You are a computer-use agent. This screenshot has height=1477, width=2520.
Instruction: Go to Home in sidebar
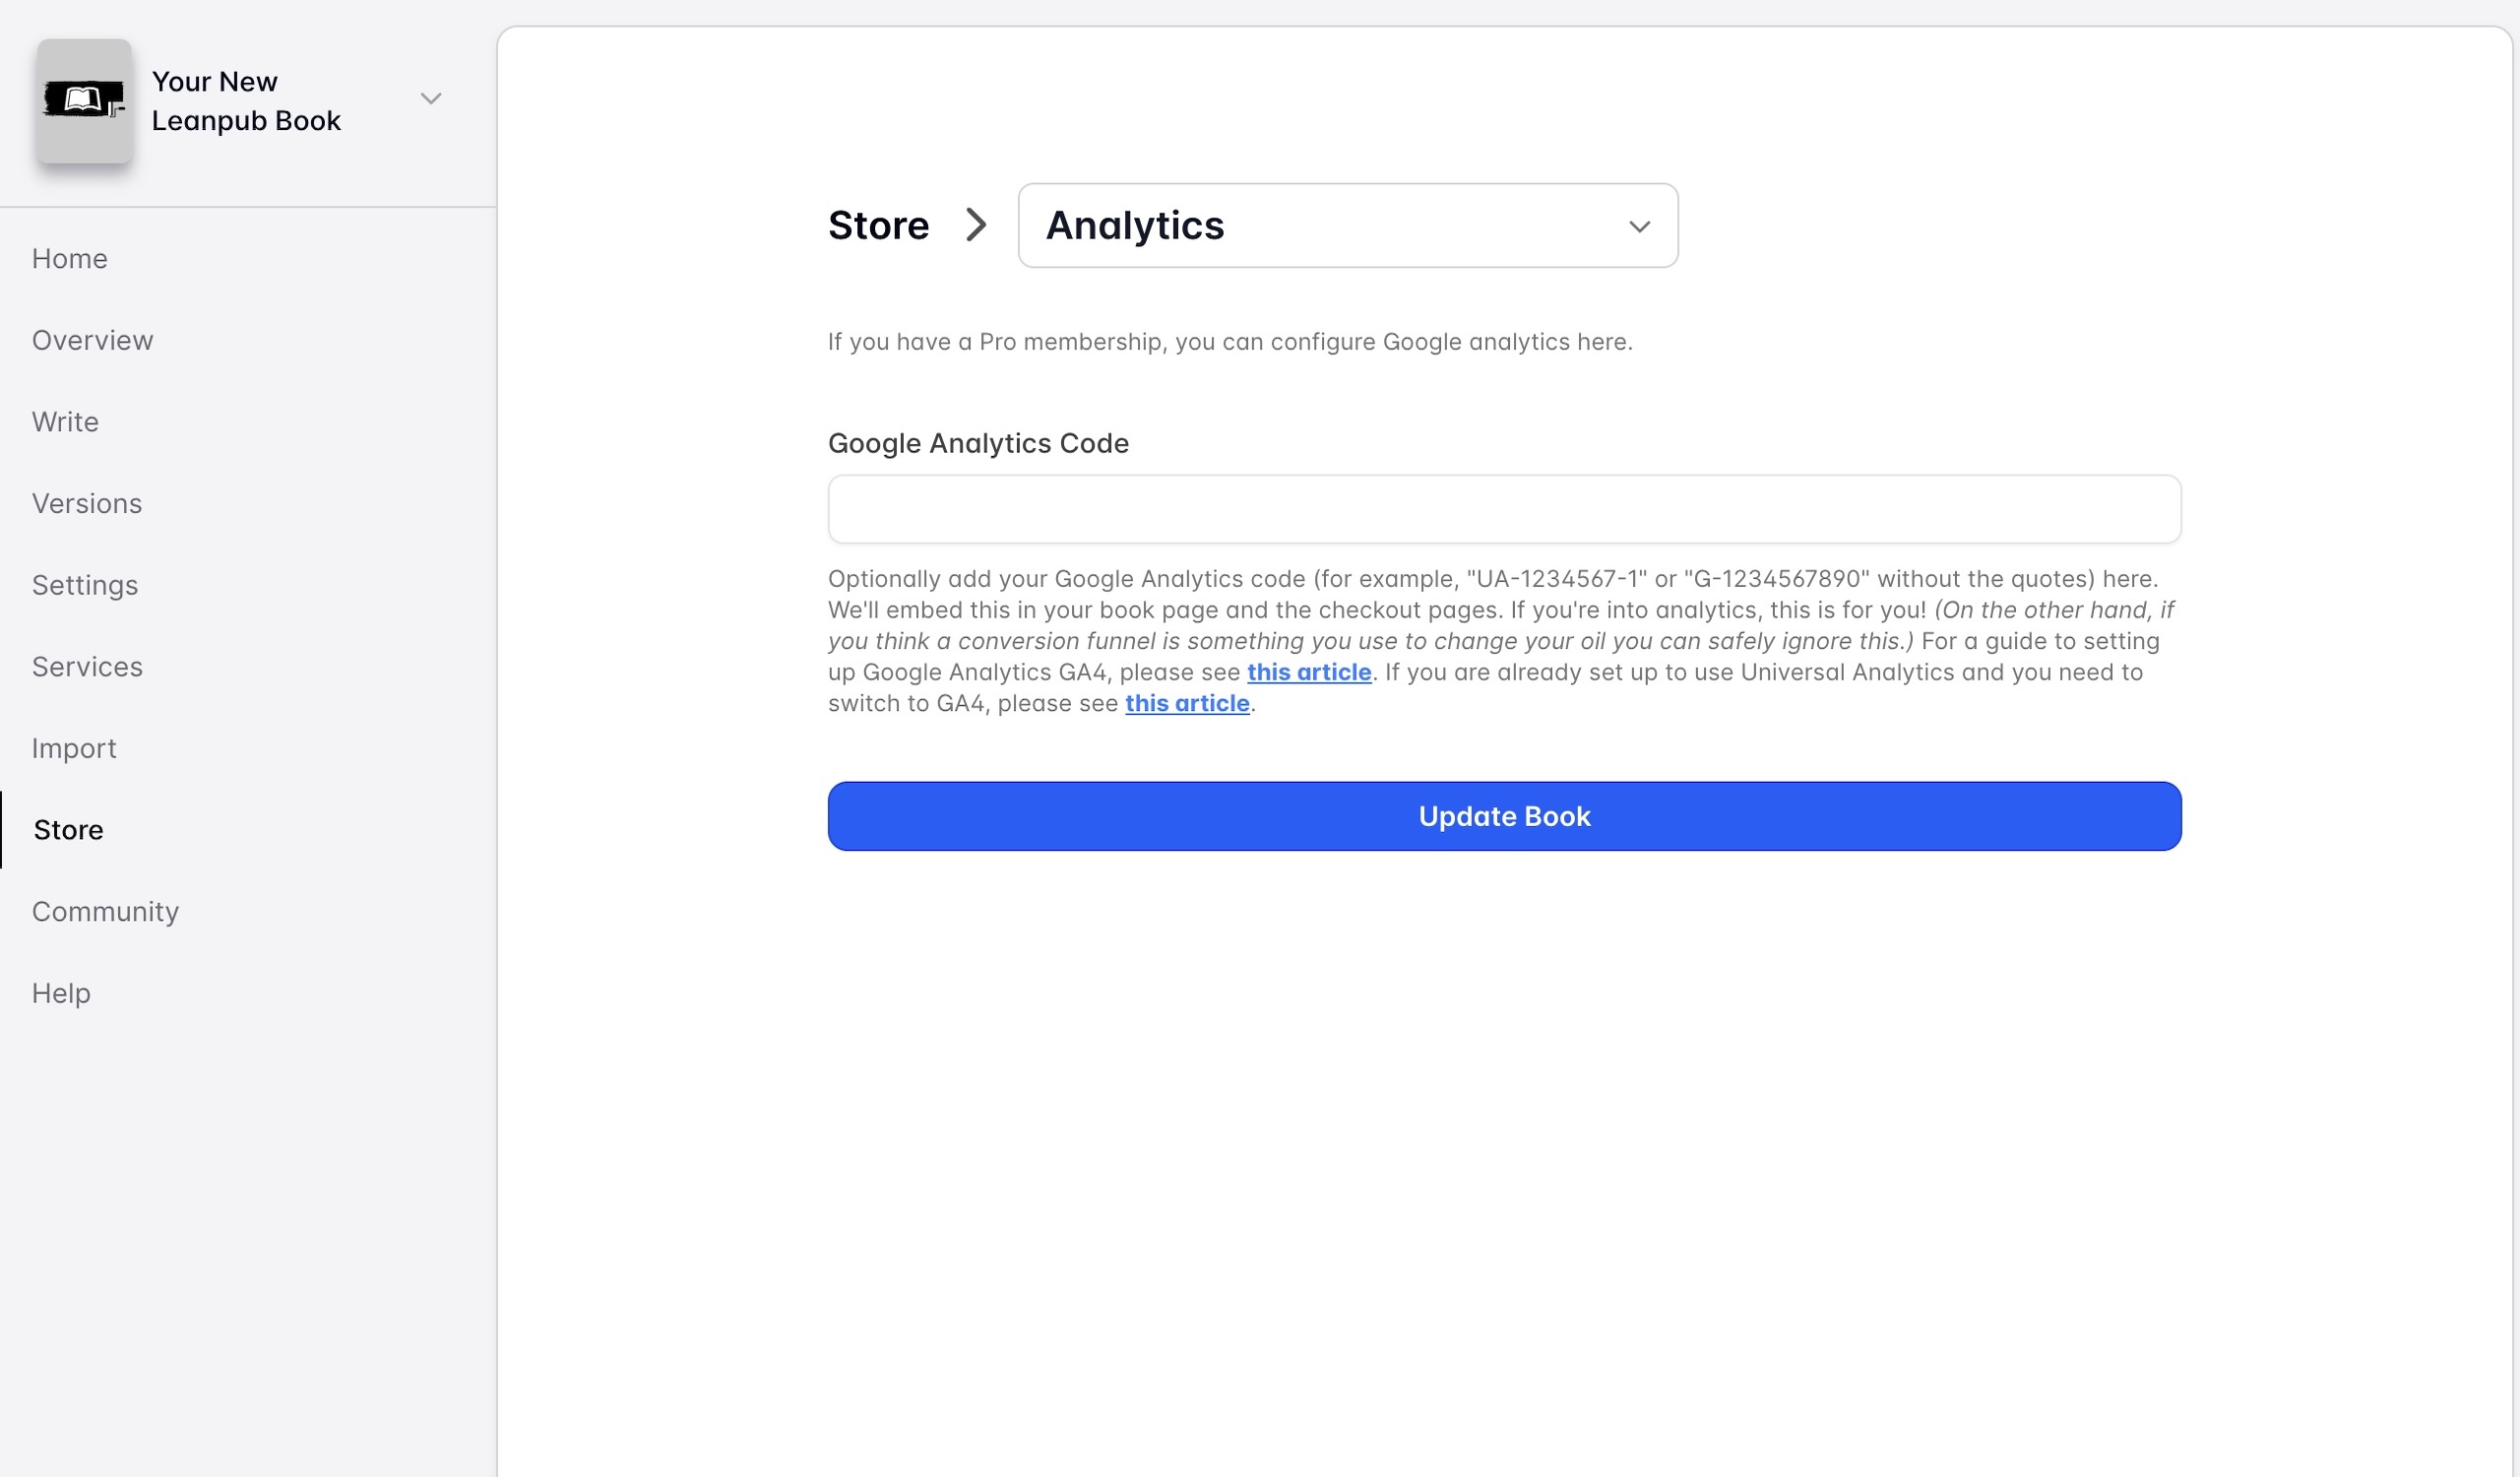tap(69, 259)
